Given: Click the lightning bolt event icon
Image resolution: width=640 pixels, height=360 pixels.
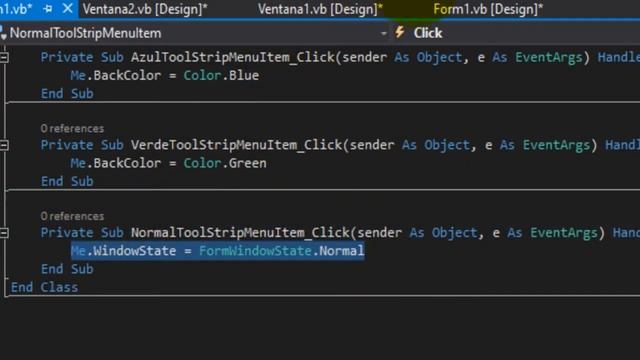Looking at the screenshot, I should [x=400, y=32].
